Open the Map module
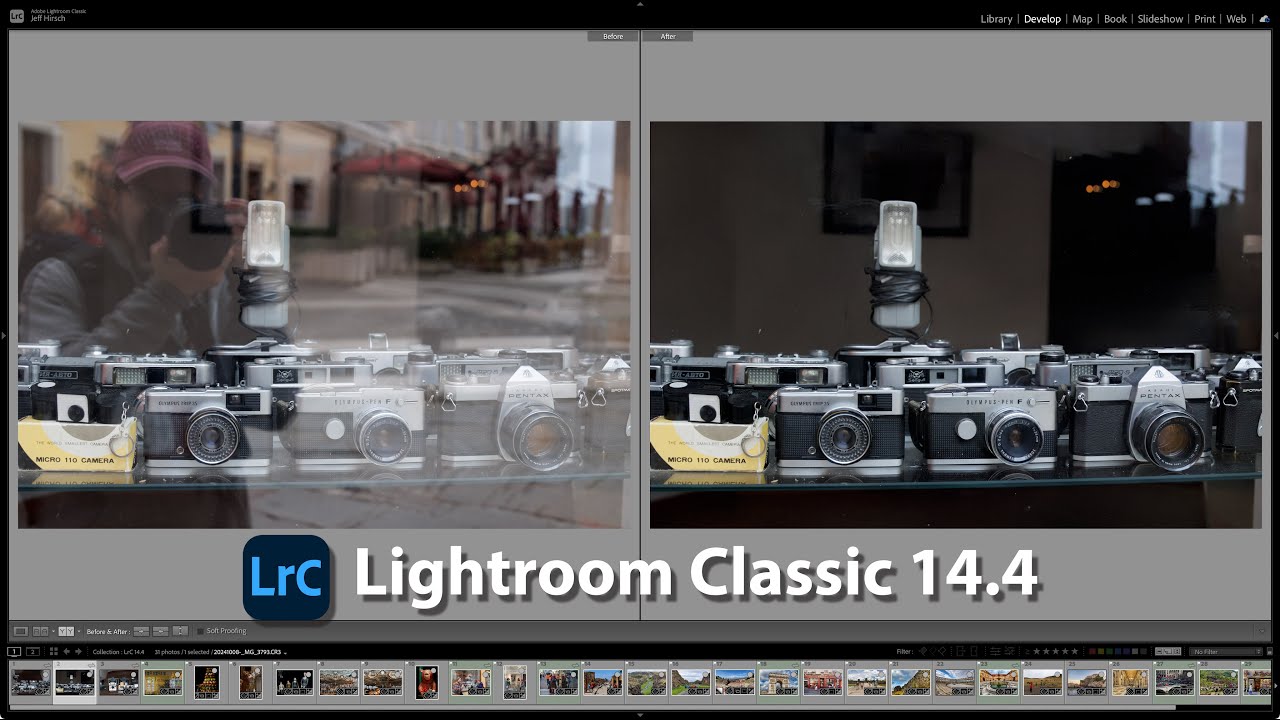1280x720 pixels. (x=1082, y=19)
